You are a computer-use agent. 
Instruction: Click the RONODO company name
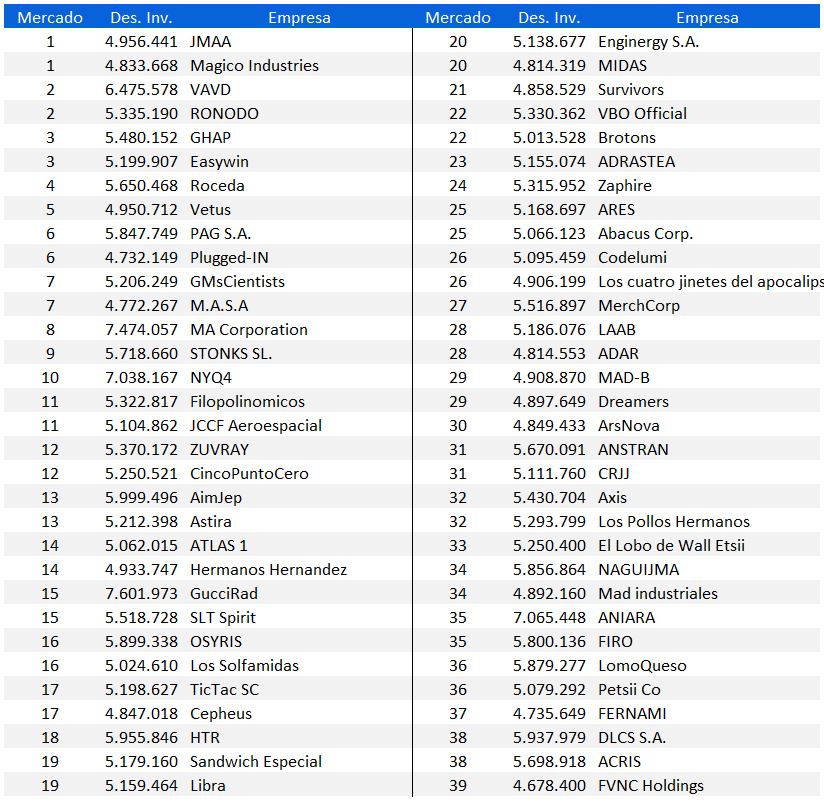pyautogui.click(x=224, y=114)
